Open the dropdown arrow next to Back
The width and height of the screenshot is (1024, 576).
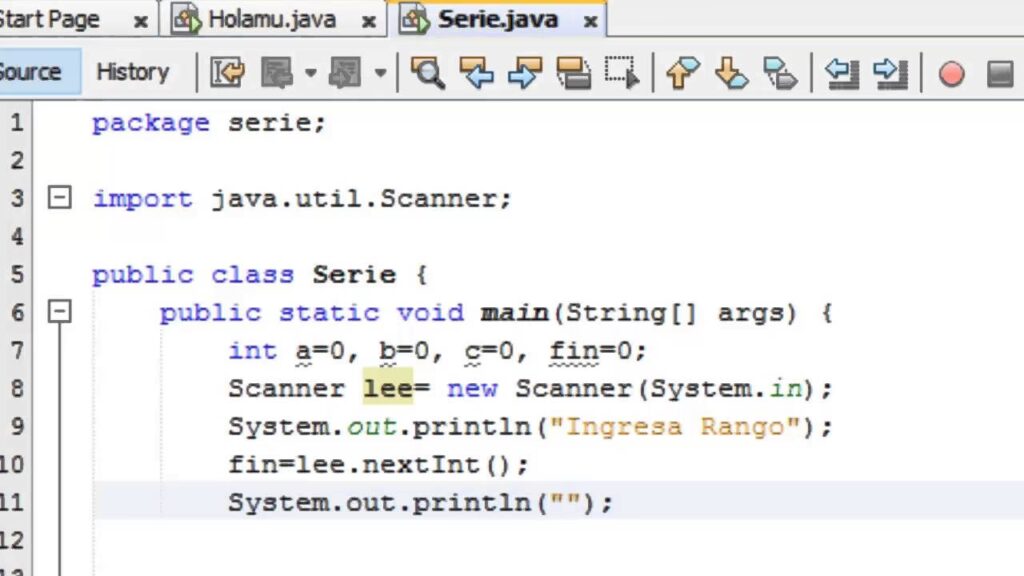click(x=310, y=73)
